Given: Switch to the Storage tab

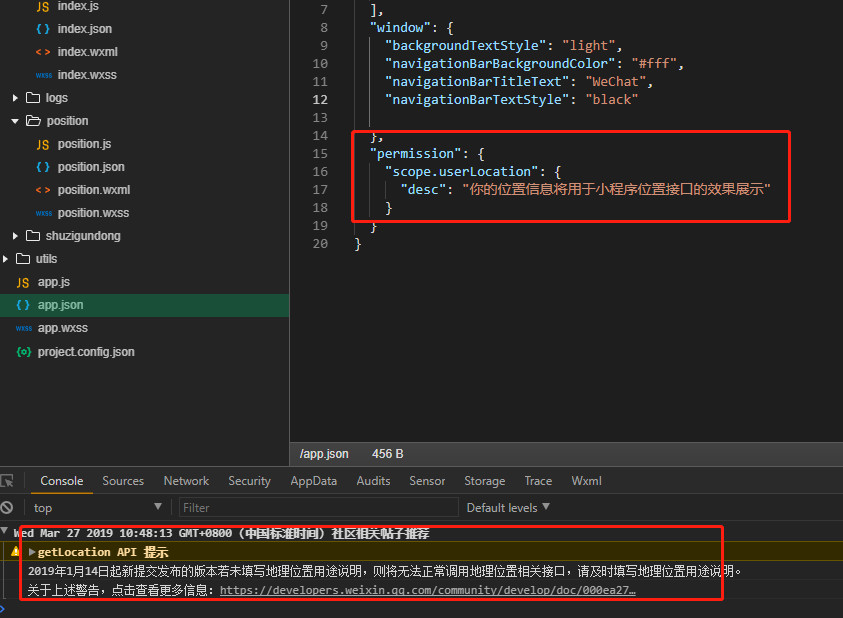Looking at the screenshot, I should coord(485,481).
